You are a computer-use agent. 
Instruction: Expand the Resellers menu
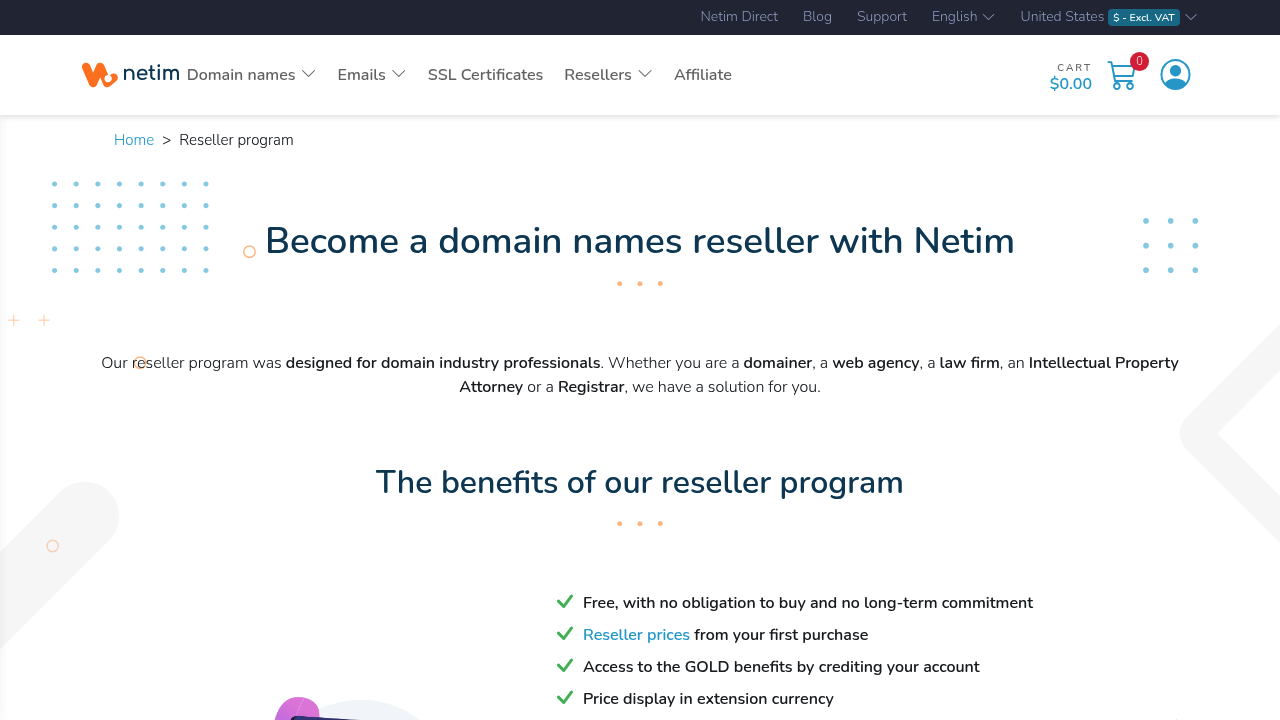(608, 74)
